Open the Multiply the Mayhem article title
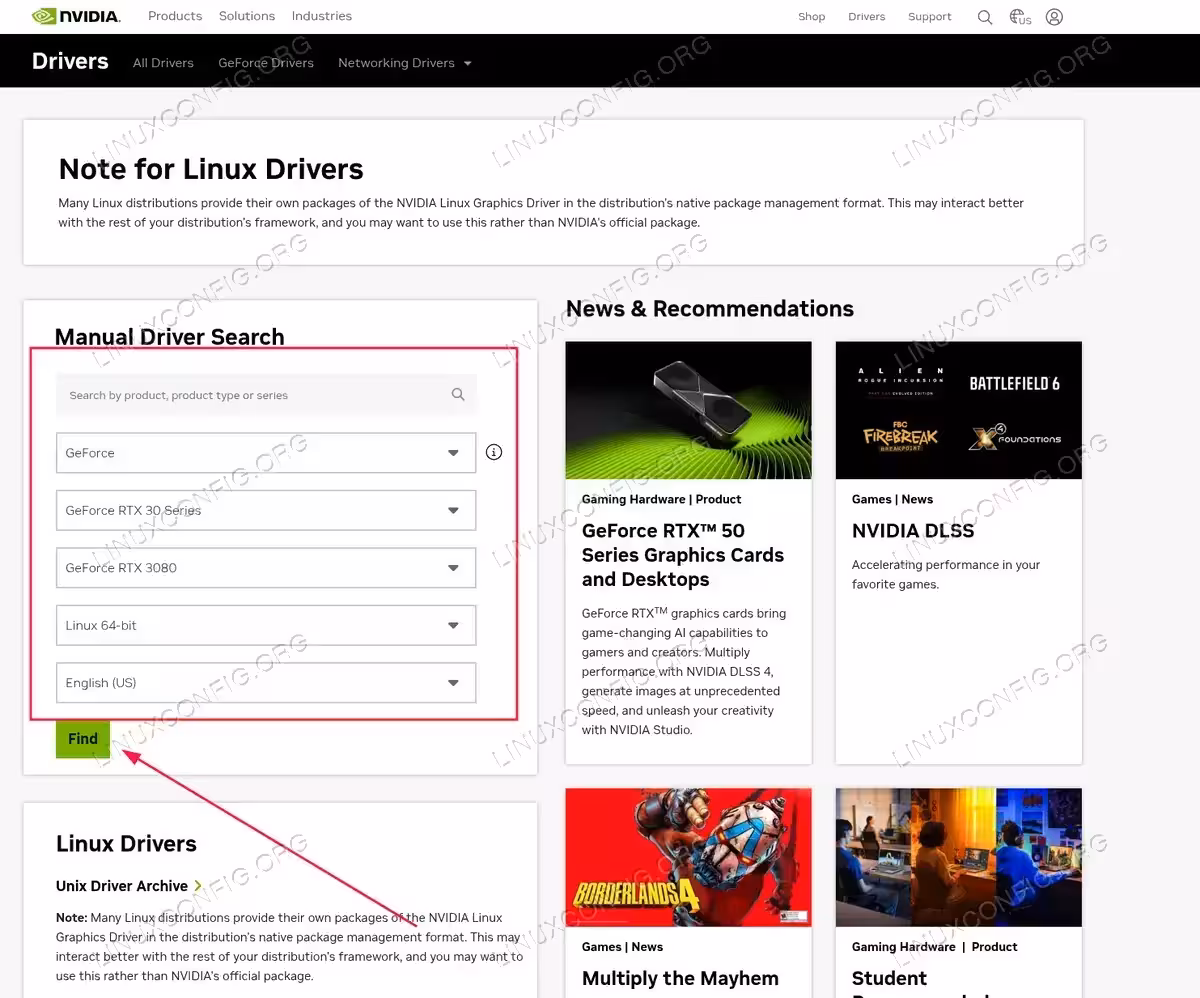Viewport: 1200px width, 998px height. pyautogui.click(x=680, y=978)
